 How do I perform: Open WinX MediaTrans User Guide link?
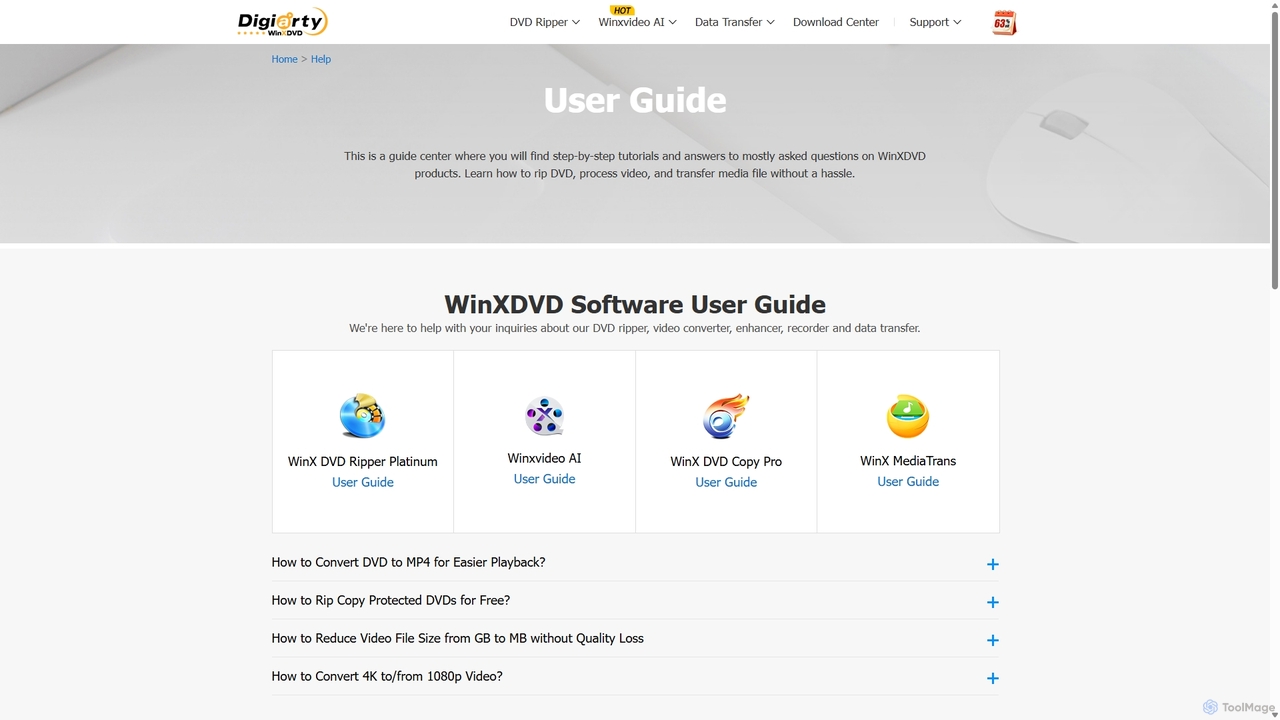908,481
